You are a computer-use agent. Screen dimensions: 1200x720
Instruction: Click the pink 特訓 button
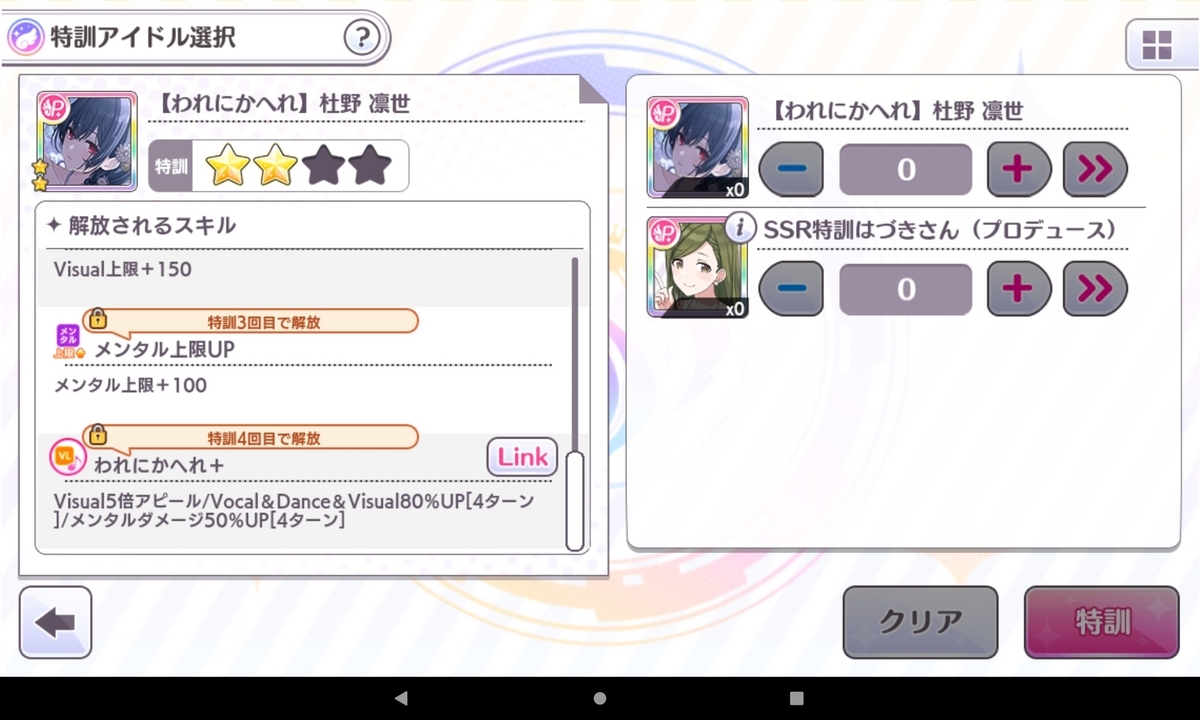[x=1102, y=622]
